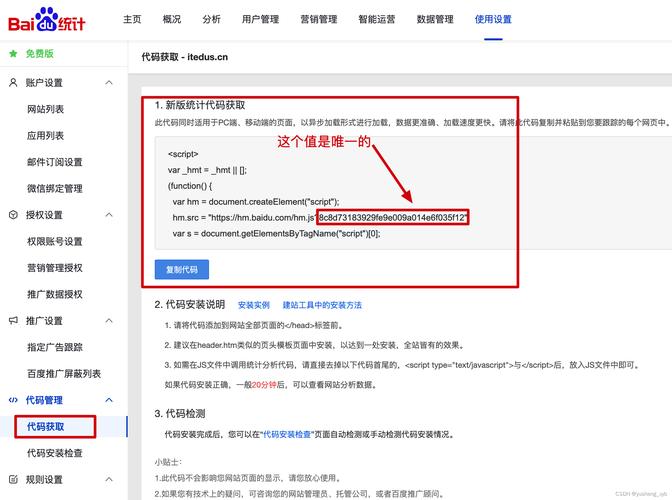Click the unique hm.js site ID value
This screenshot has height=500, width=672.
click(392, 218)
